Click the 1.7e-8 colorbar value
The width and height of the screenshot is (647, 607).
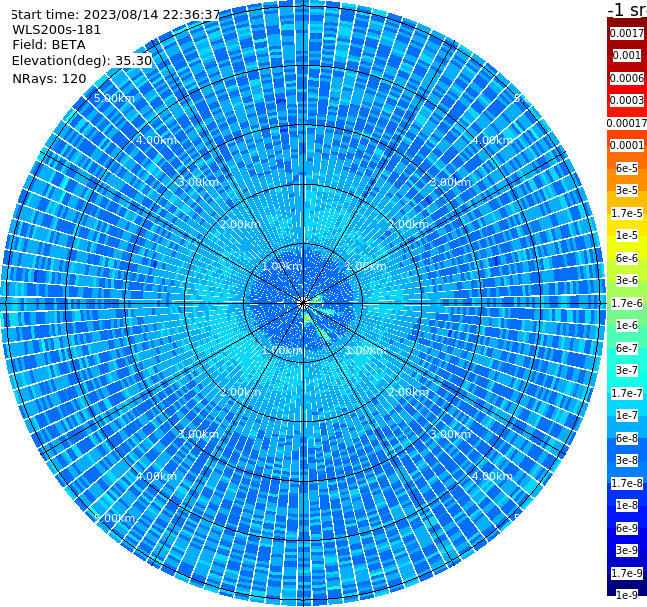[x=627, y=483]
